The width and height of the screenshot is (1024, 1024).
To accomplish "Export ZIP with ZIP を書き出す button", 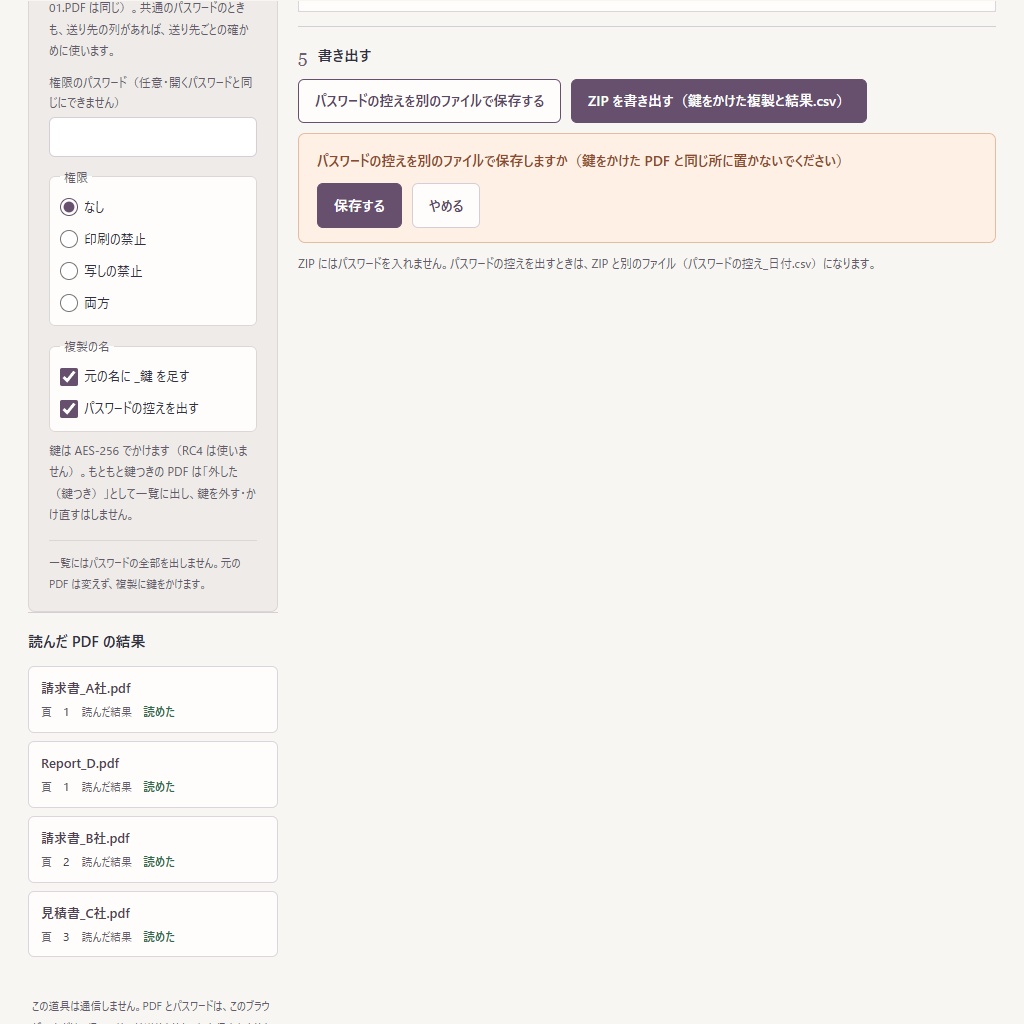I will click(718, 101).
